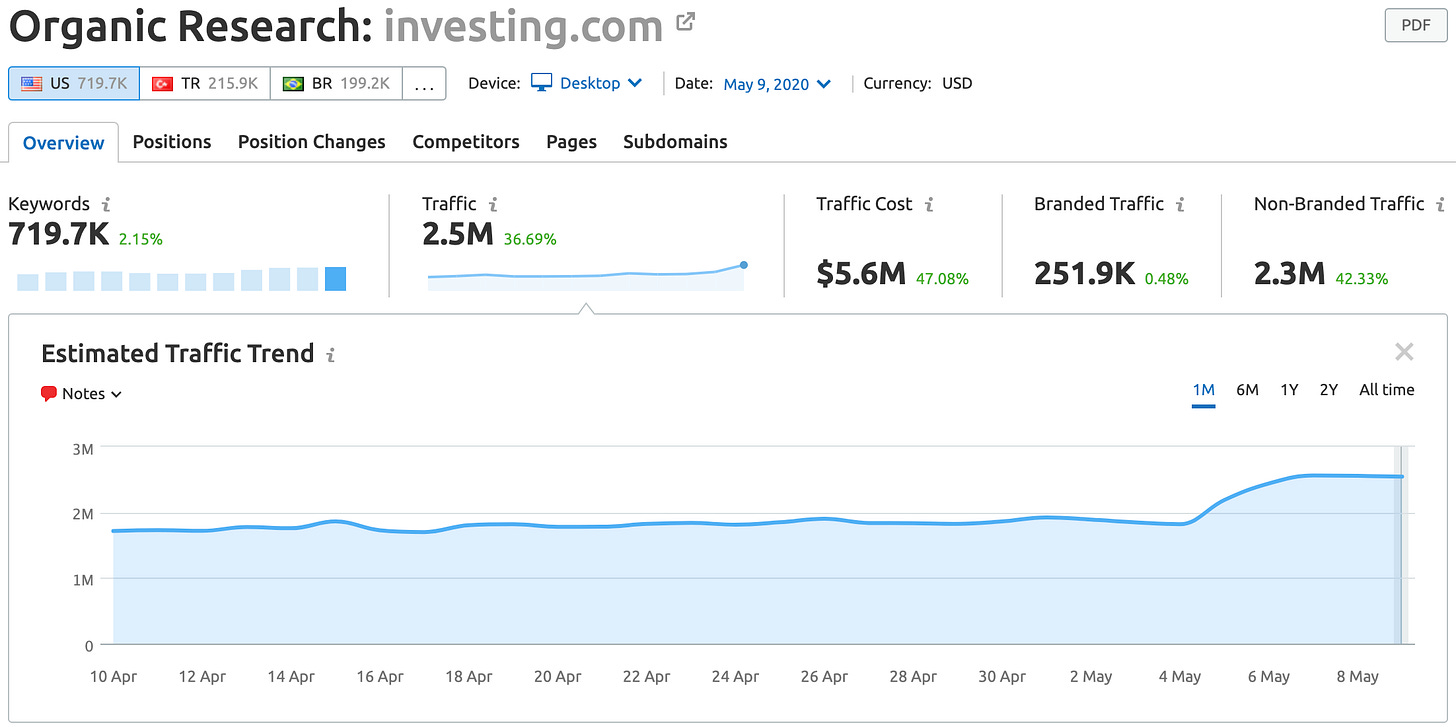Select the 1Y time range
This screenshot has height=727, width=1456.
(1289, 390)
